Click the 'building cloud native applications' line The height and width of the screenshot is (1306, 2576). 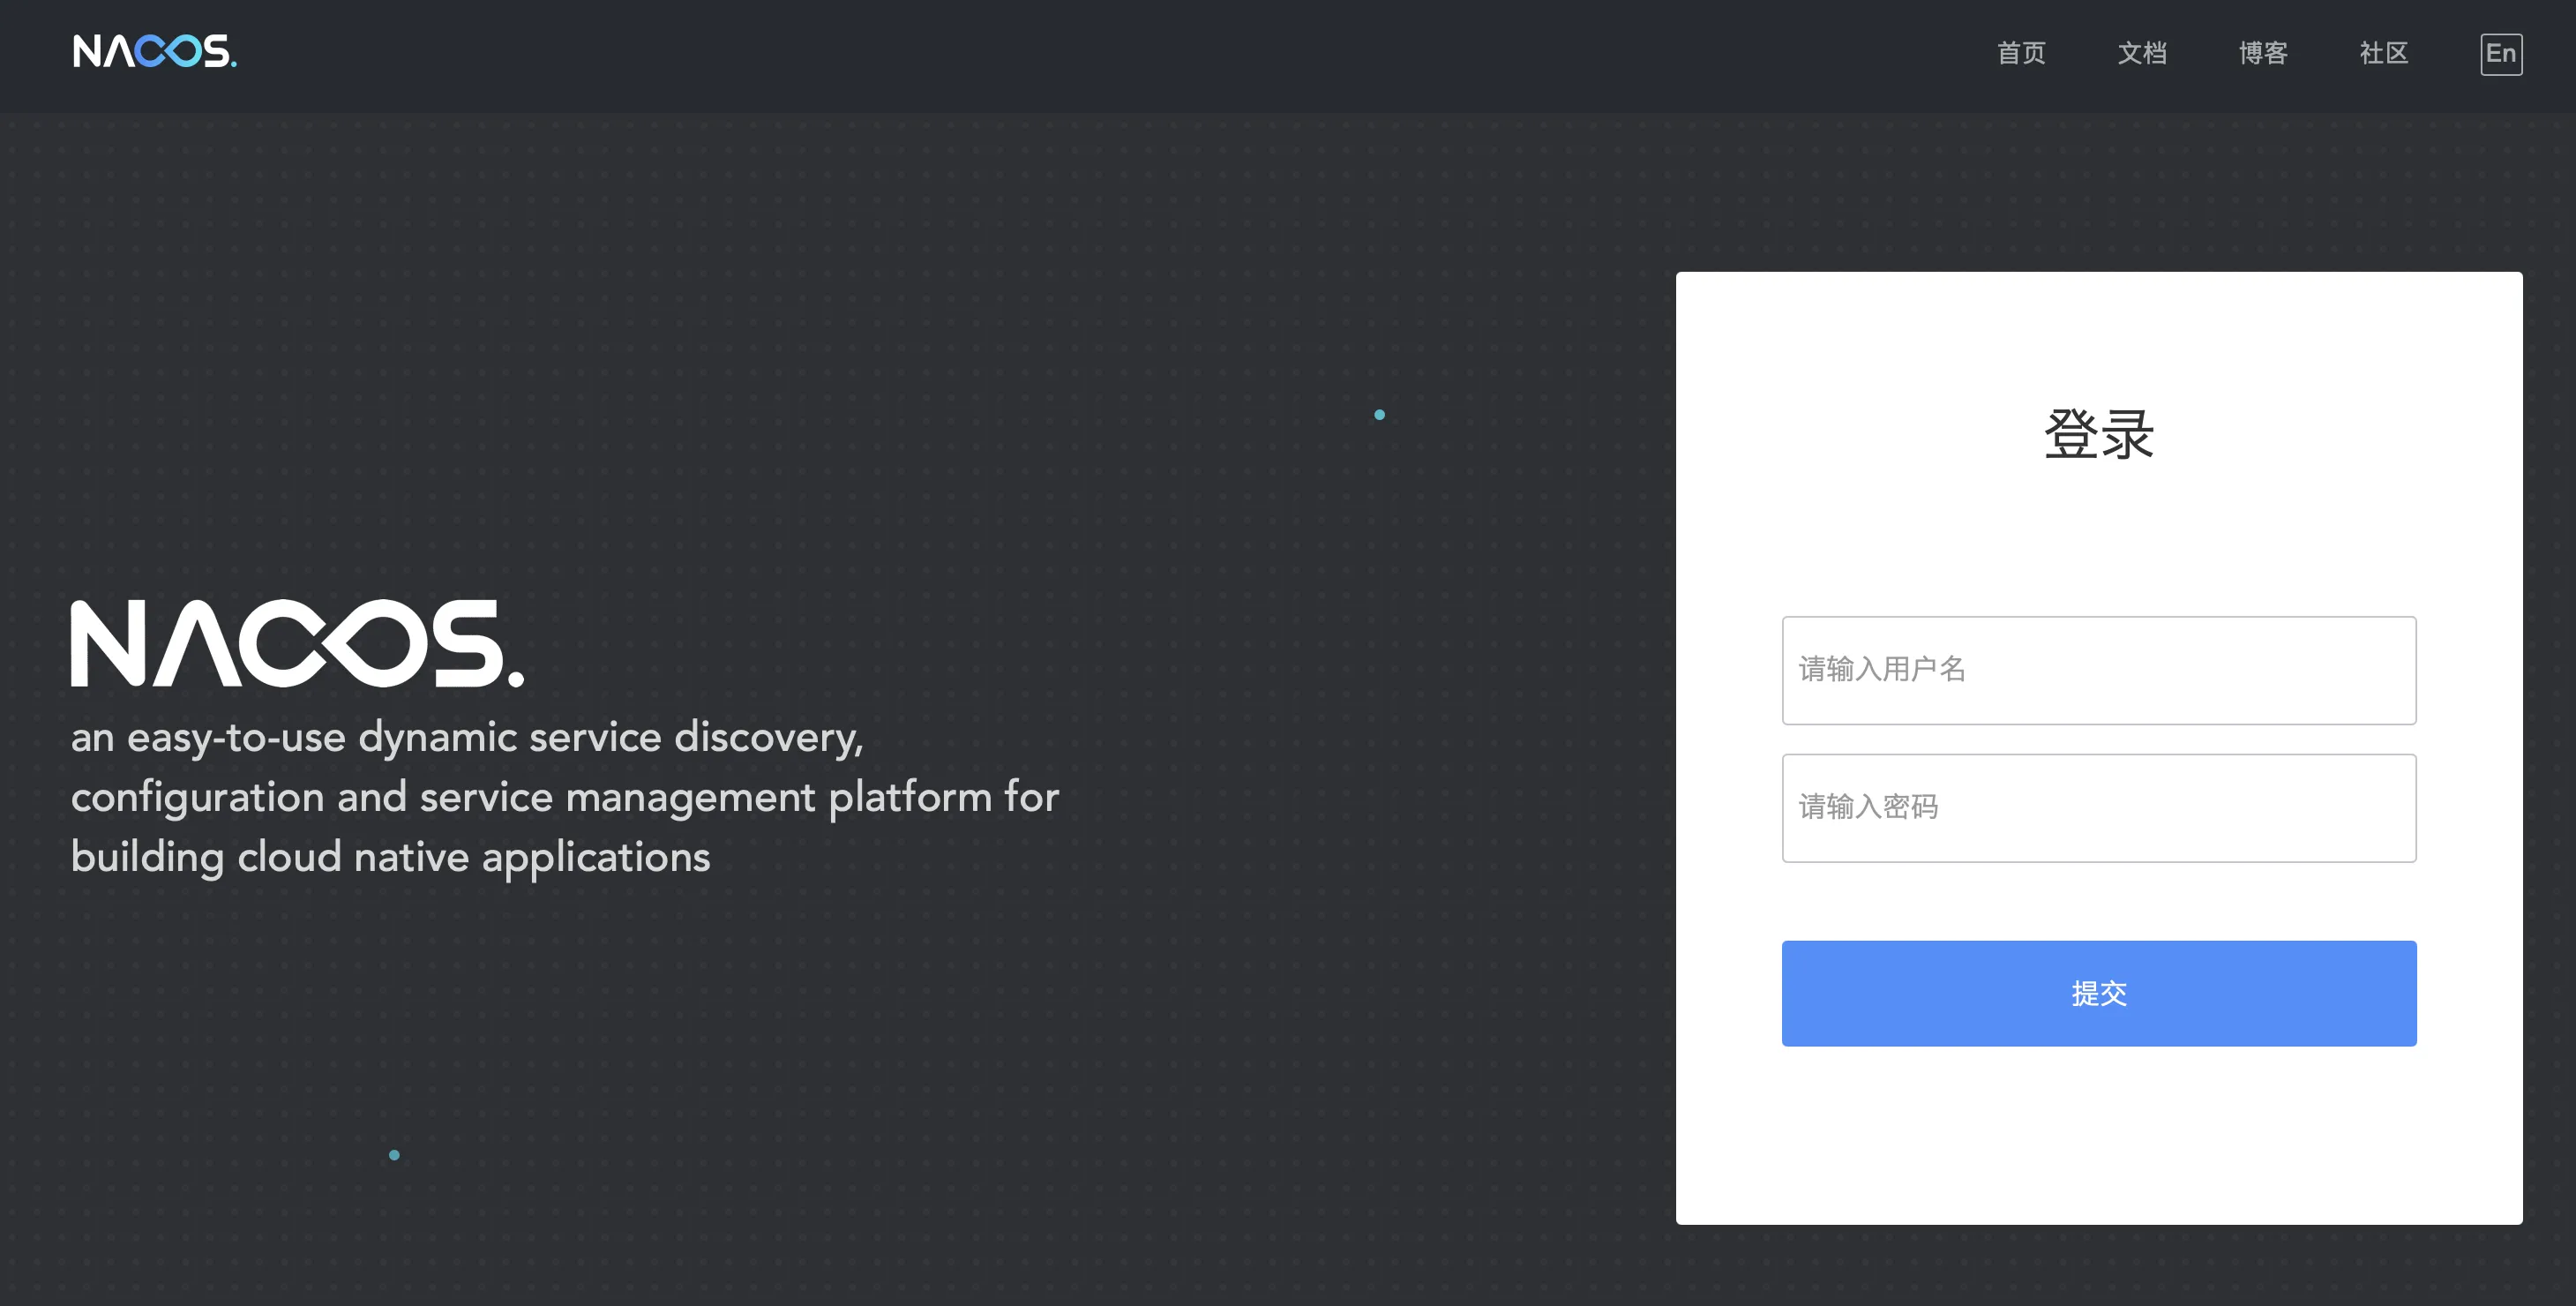point(390,858)
